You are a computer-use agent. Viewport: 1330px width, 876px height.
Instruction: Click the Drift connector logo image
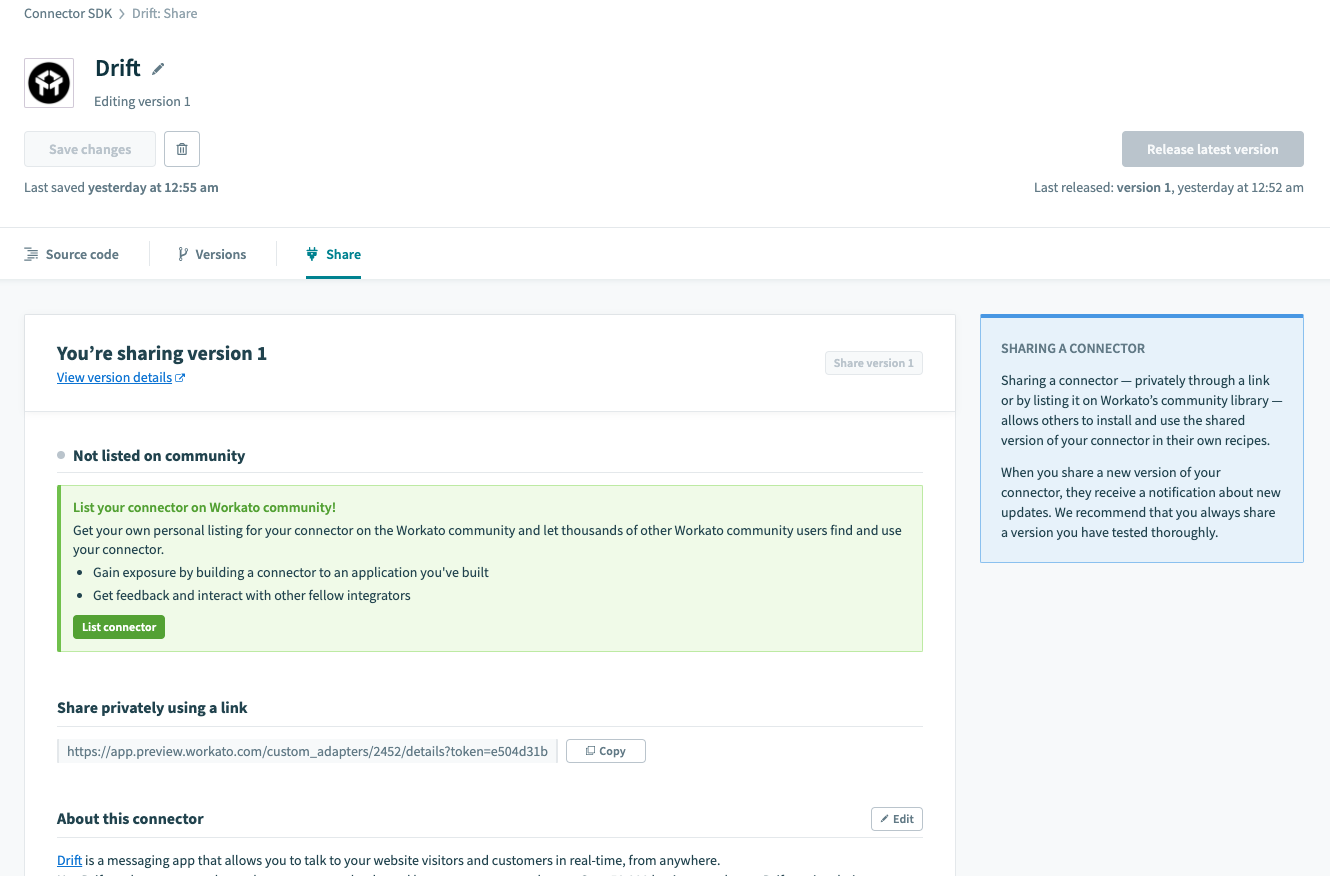tap(49, 83)
